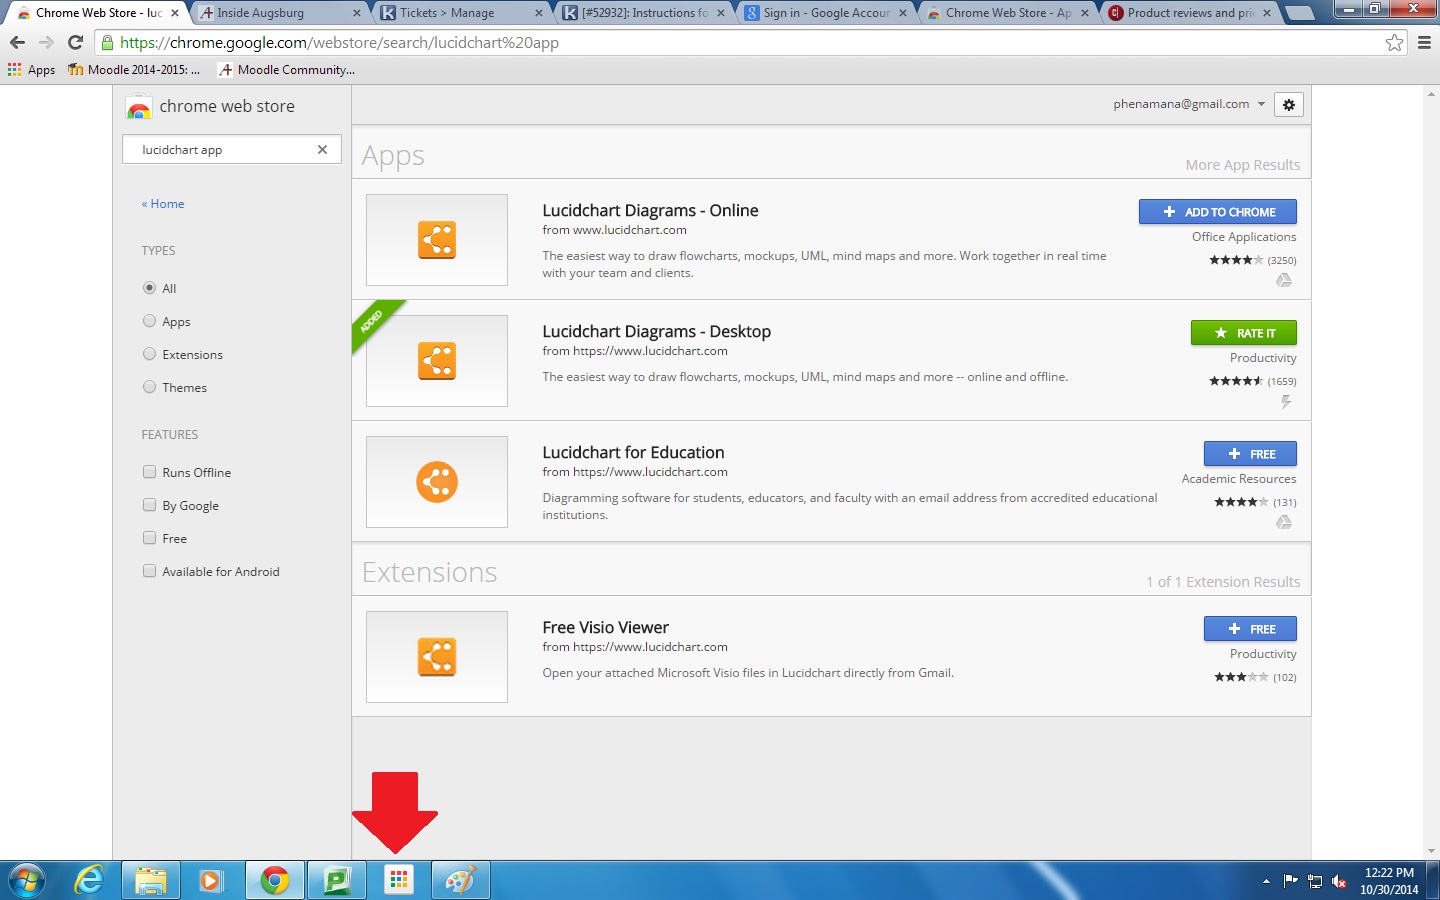Image resolution: width=1440 pixels, height=900 pixels.
Task: Click star rating for Free Visio Viewer (102)
Action: click(1241, 677)
